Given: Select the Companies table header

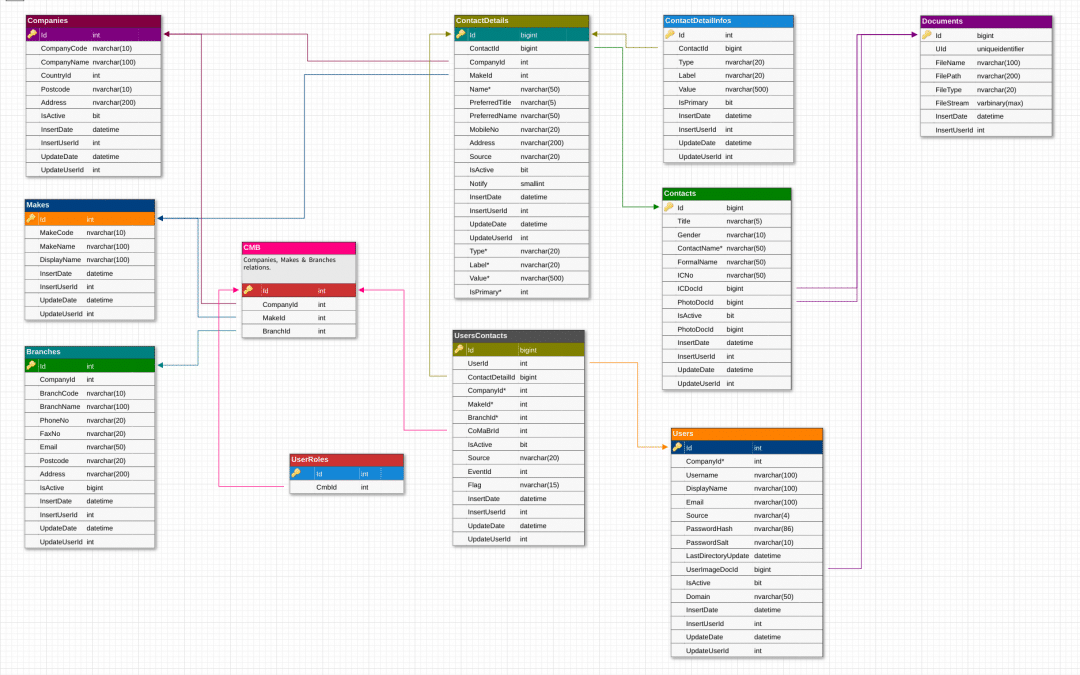Looking at the screenshot, I should tap(93, 21).
